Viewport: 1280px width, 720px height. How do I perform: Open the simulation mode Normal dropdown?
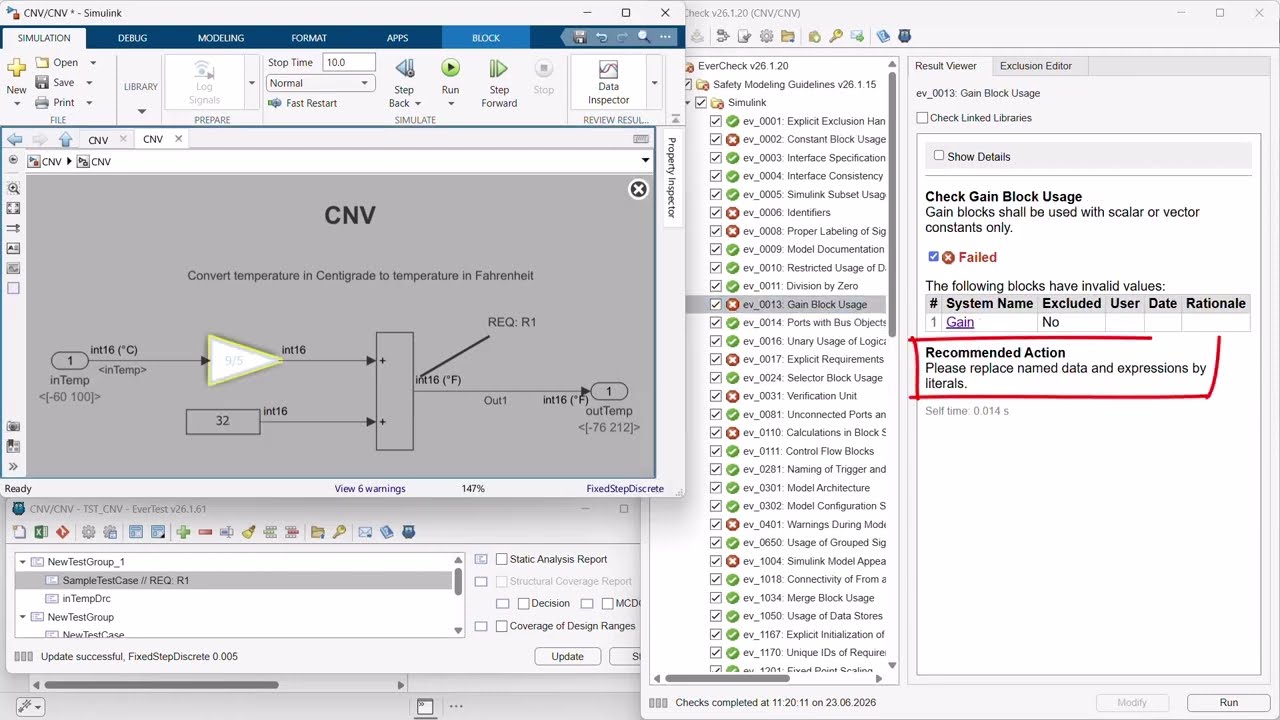pos(320,83)
